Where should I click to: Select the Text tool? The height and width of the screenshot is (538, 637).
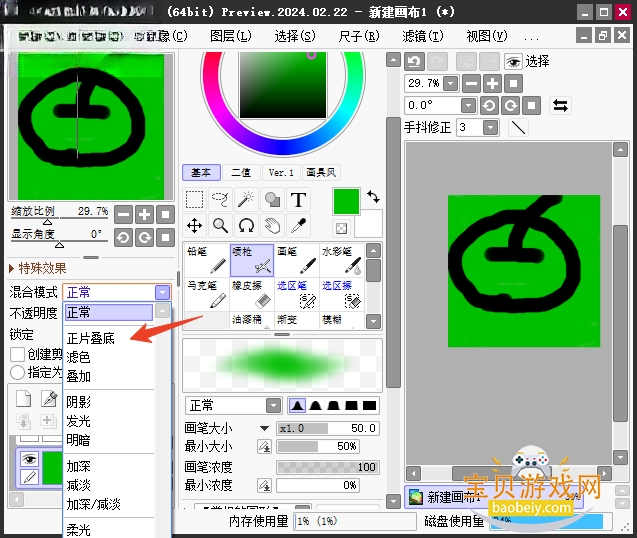tap(298, 200)
